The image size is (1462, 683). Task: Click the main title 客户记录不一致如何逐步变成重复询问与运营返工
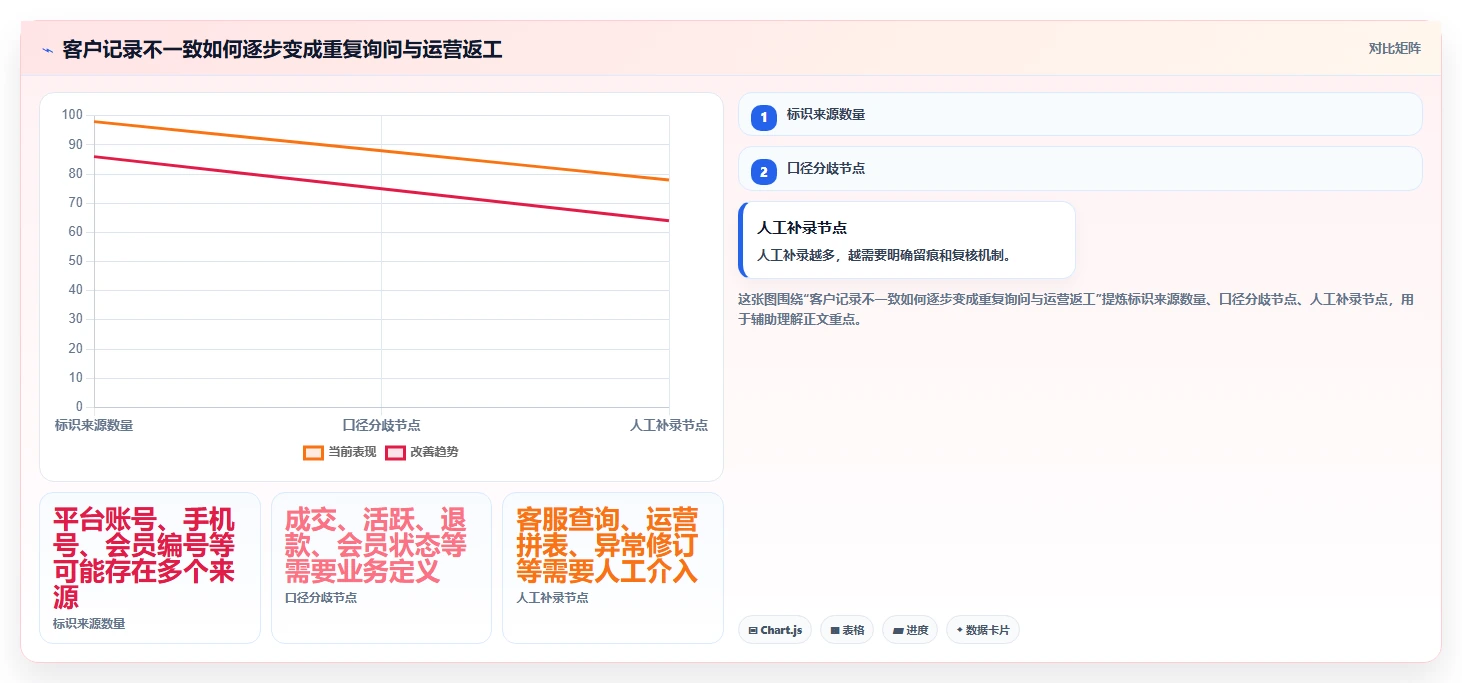[282, 49]
